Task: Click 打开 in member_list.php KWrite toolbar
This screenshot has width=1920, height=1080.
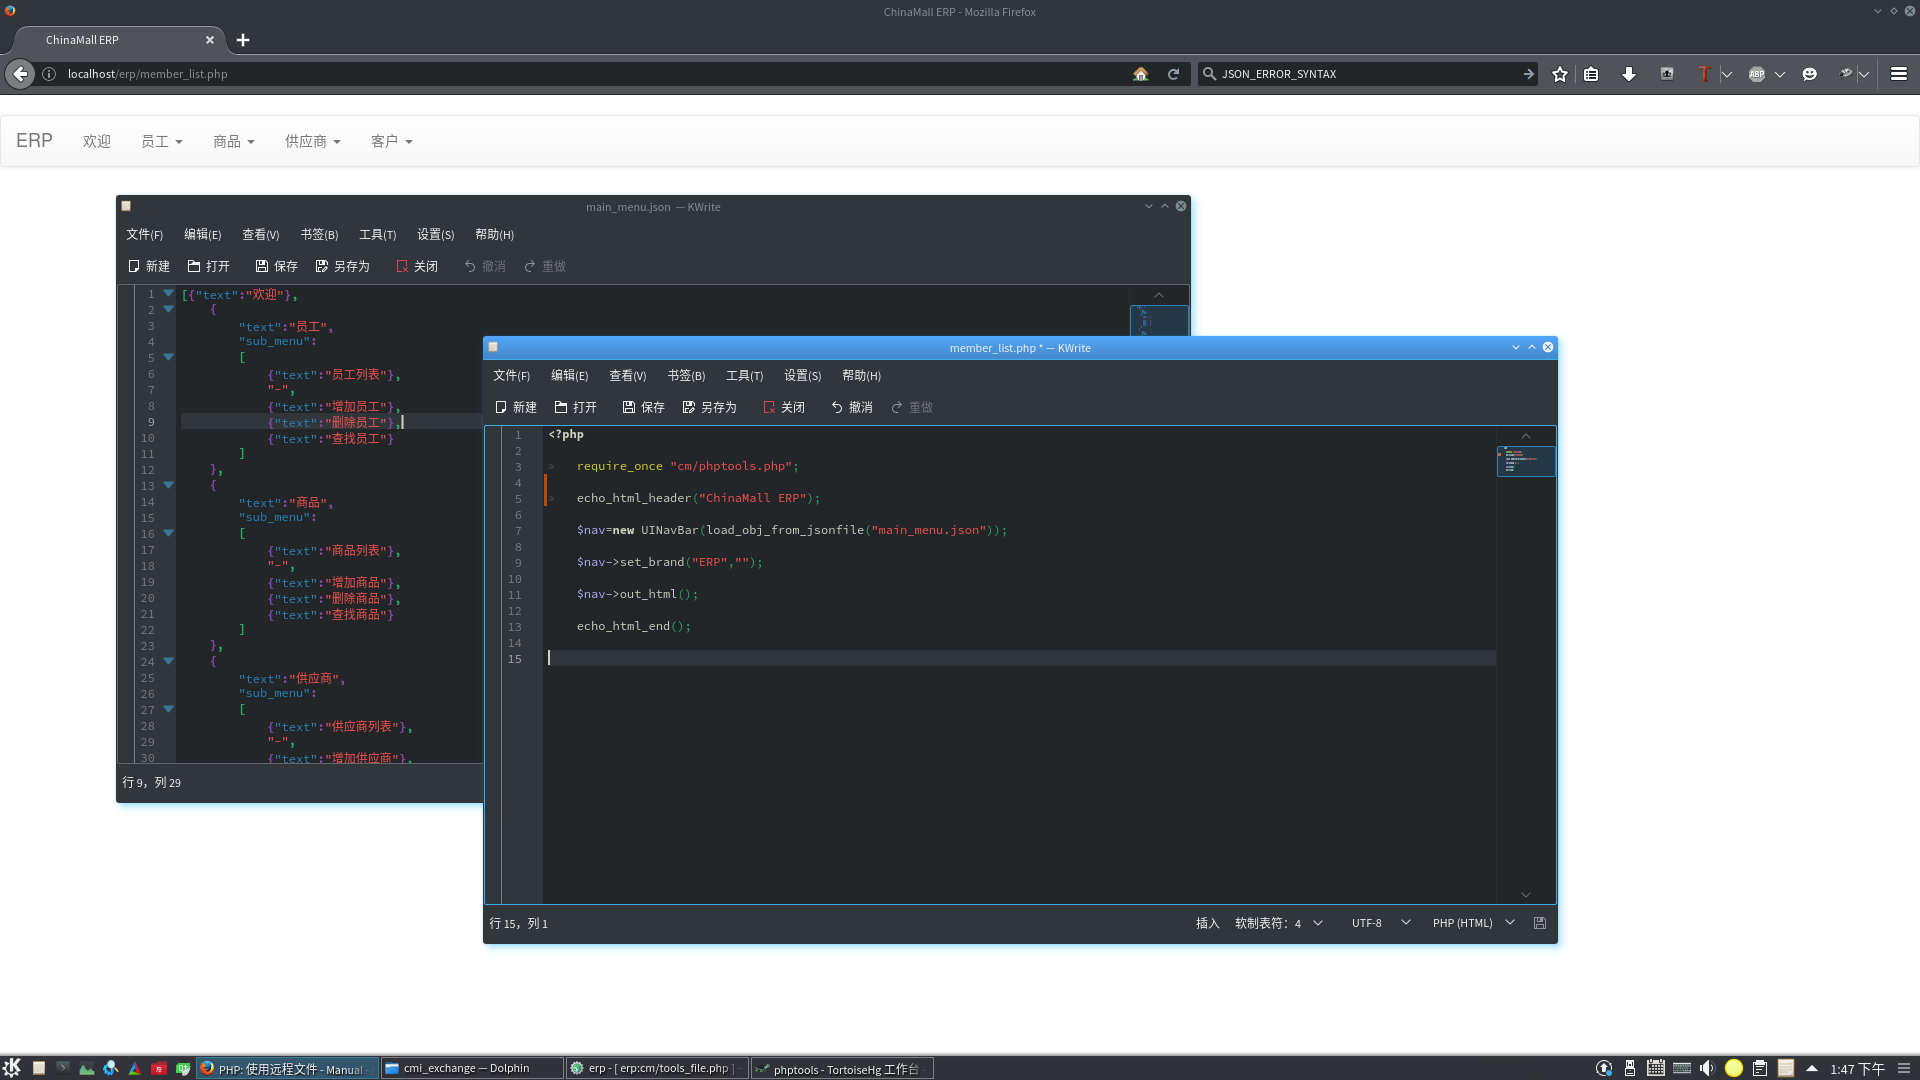Action: coord(576,407)
